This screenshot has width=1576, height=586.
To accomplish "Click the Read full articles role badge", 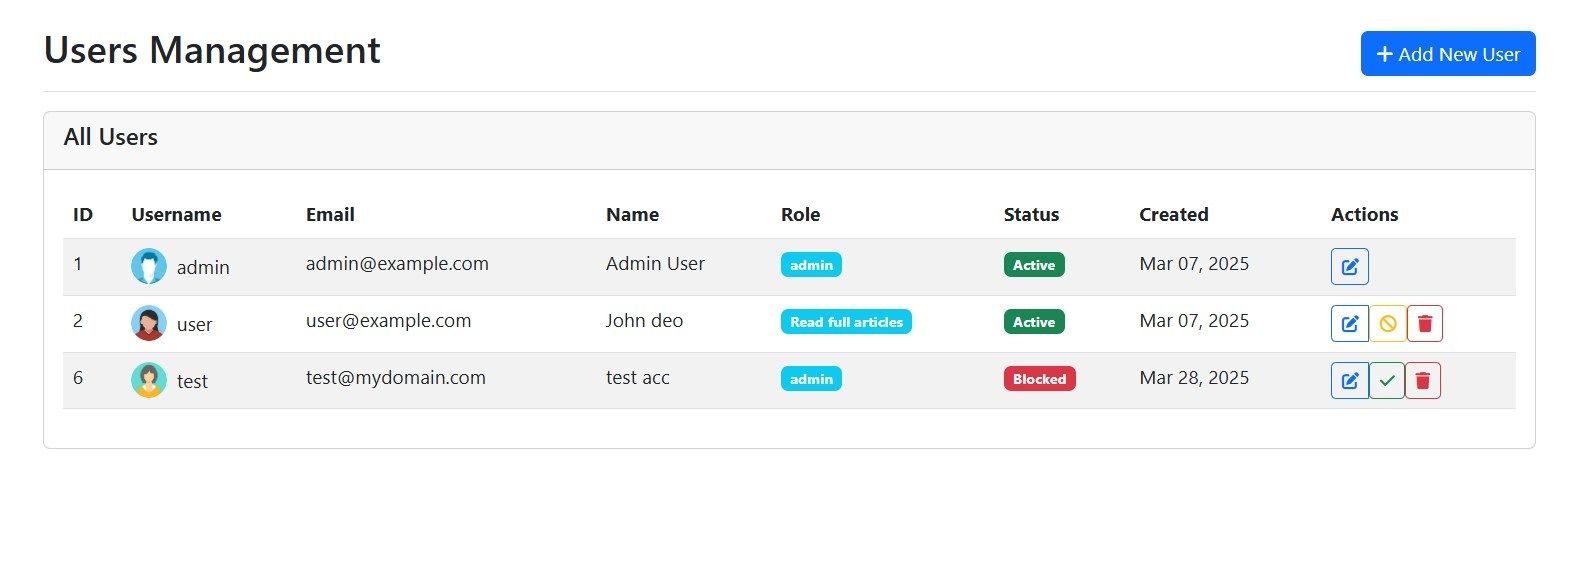I will [846, 322].
